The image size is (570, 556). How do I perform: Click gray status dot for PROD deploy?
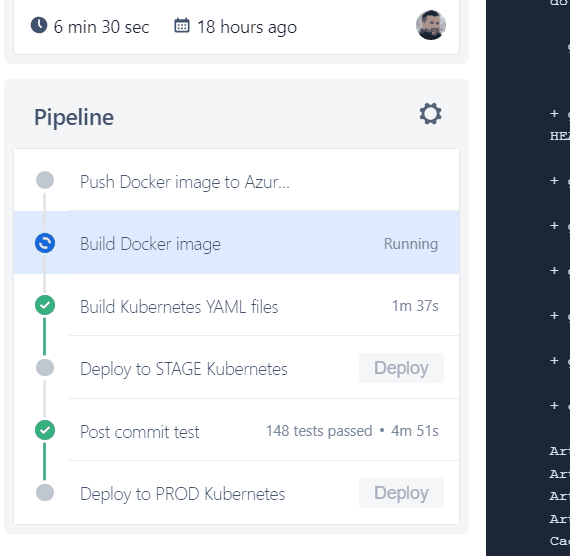[45, 493]
